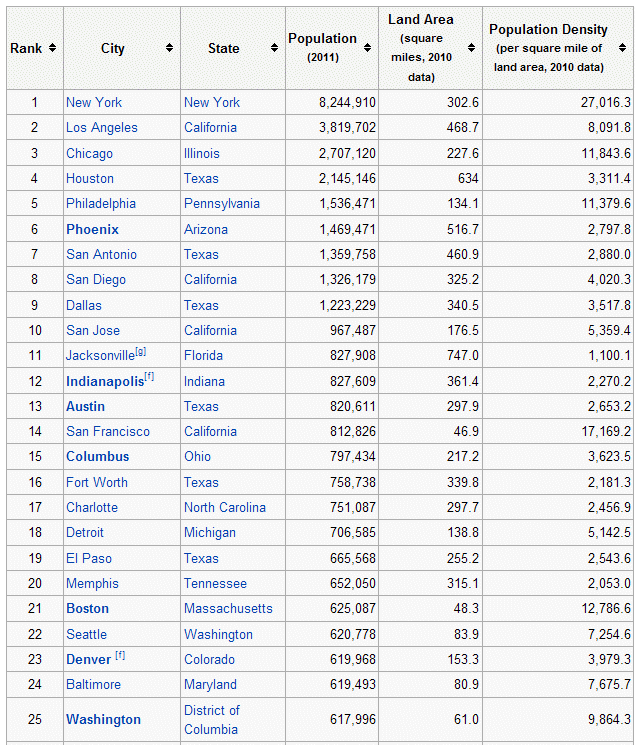Viewport: 636px width, 745px height.
Task: Open the Charlotte link
Action: 92,507
